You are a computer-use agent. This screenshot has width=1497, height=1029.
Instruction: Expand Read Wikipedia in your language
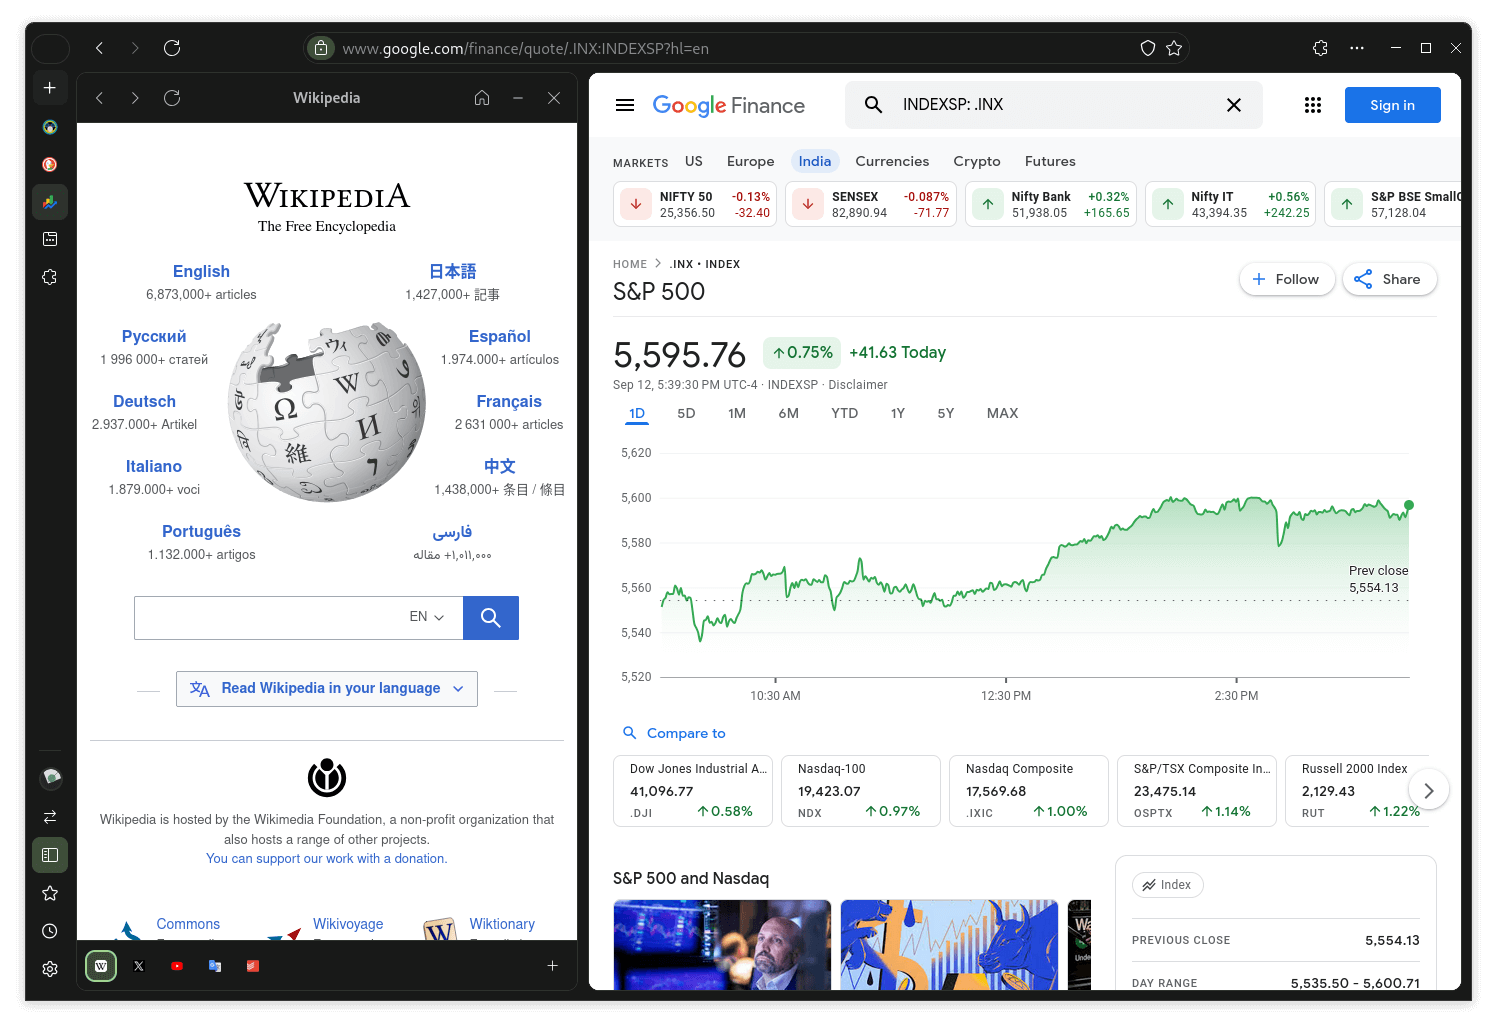tap(327, 689)
